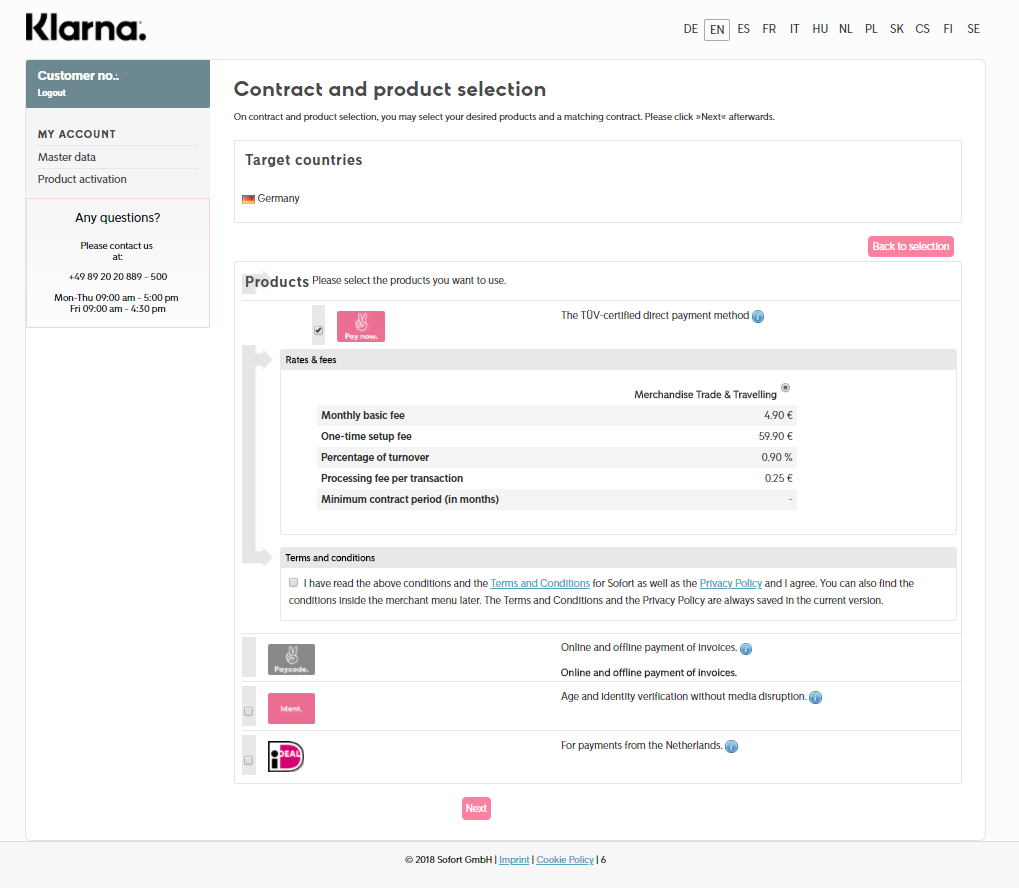The width and height of the screenshot is (1019, 888).
Task: Check the Ident product checkbox
Action: pos(248,711)
